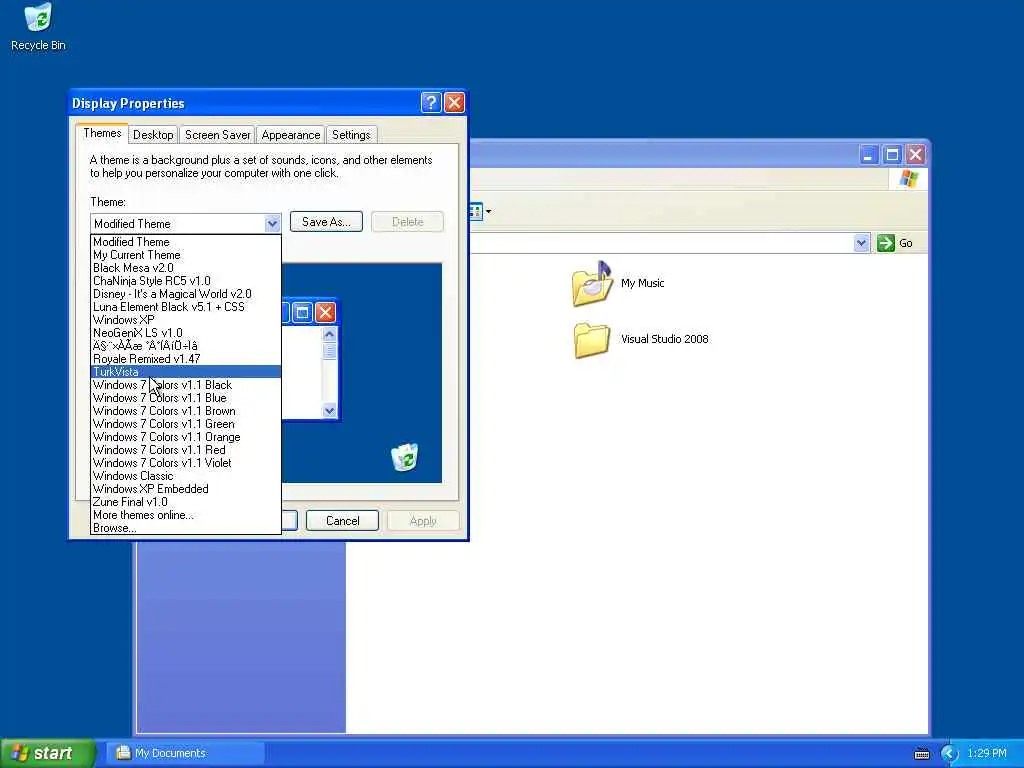This screenshot has width=1024, height=768.
Task: Pick Black Mesa v2.0 theme
Action: (185, 268)
